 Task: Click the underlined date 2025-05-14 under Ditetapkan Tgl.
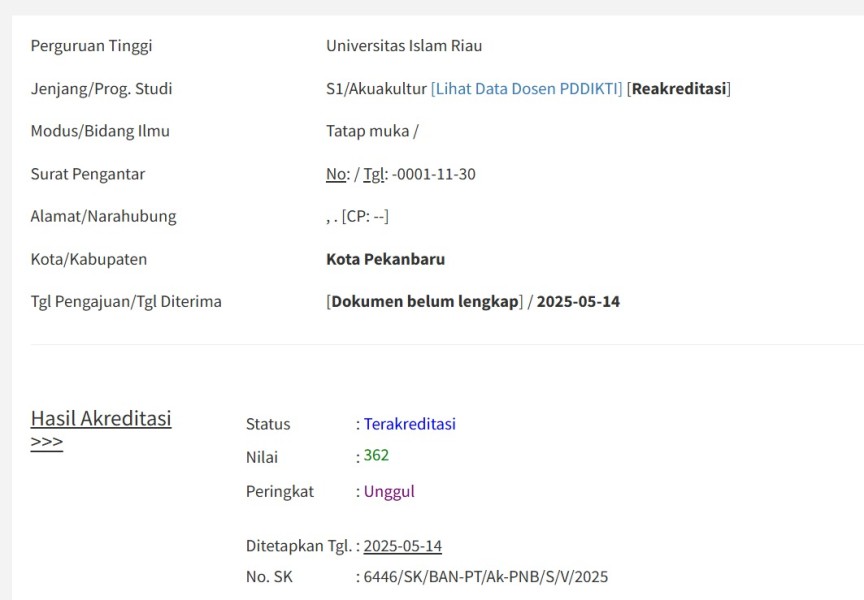point(403,546)
